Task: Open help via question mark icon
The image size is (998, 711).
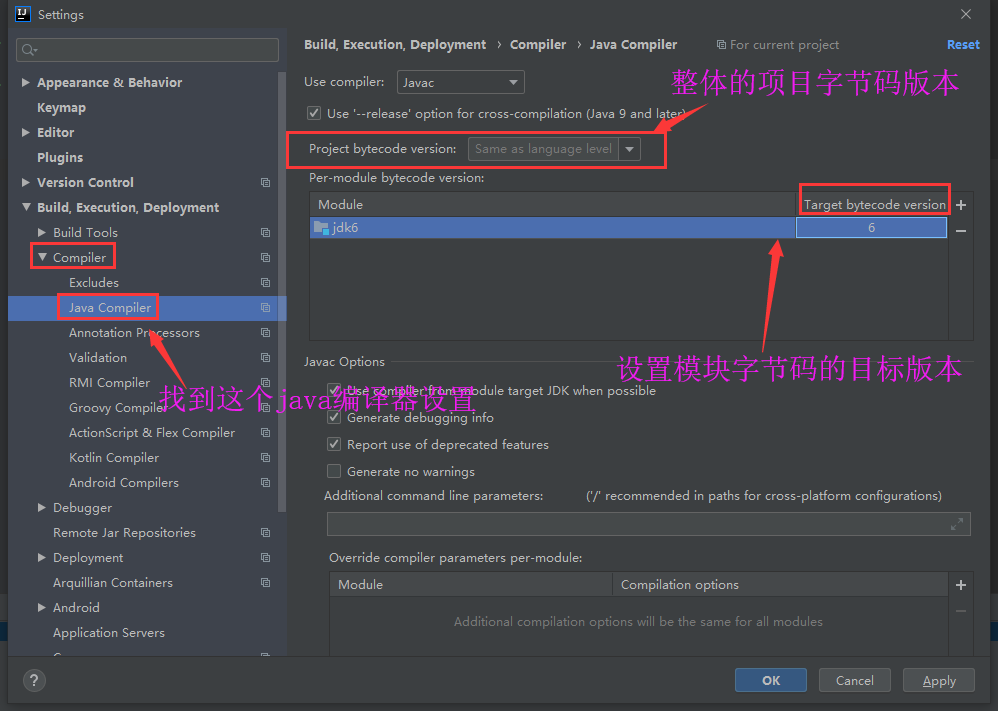Action: (34, 680)
